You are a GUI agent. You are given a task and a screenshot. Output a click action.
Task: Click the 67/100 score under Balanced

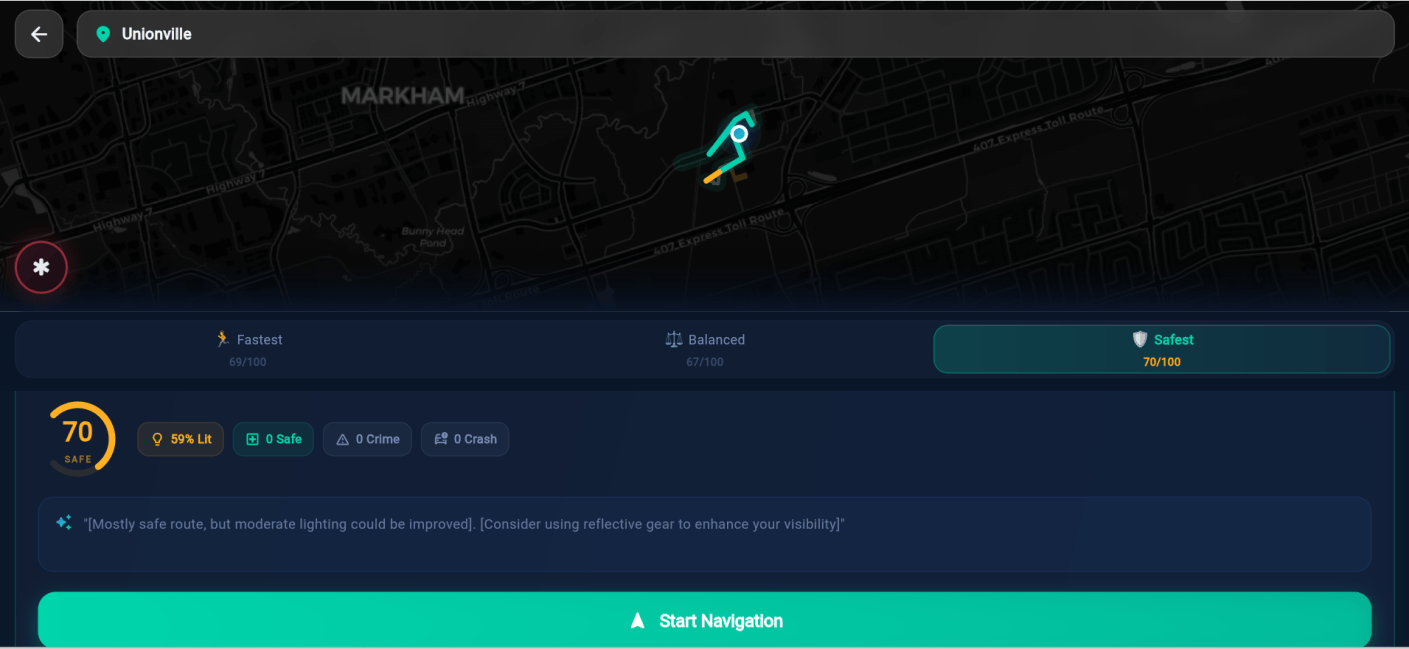pyautogui.click(x=705, y=362)
